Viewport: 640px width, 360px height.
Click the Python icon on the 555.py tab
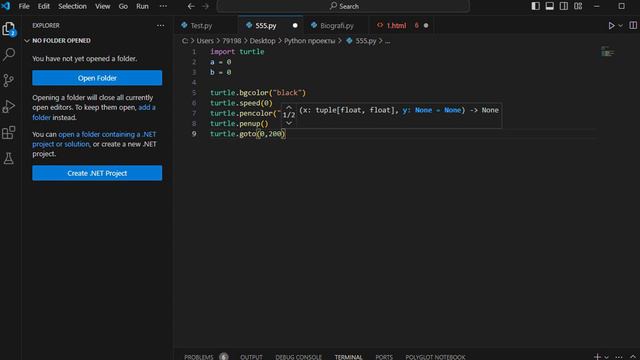pyautogui.click(x=249, y=25)
